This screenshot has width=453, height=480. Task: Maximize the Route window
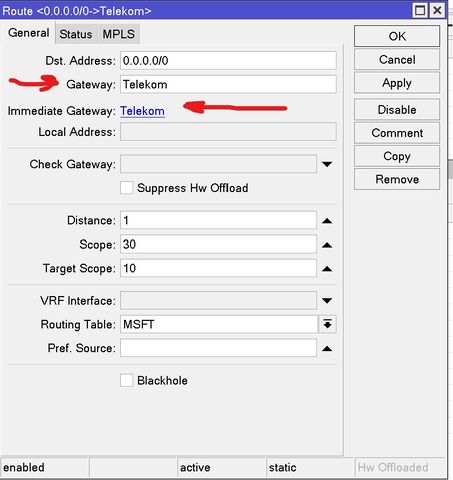420,10
